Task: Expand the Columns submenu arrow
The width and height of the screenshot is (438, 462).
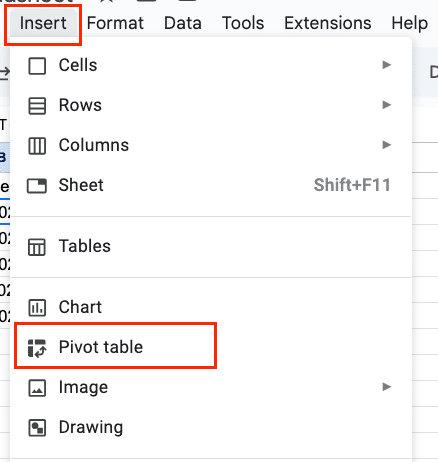Action: point(386,145)
